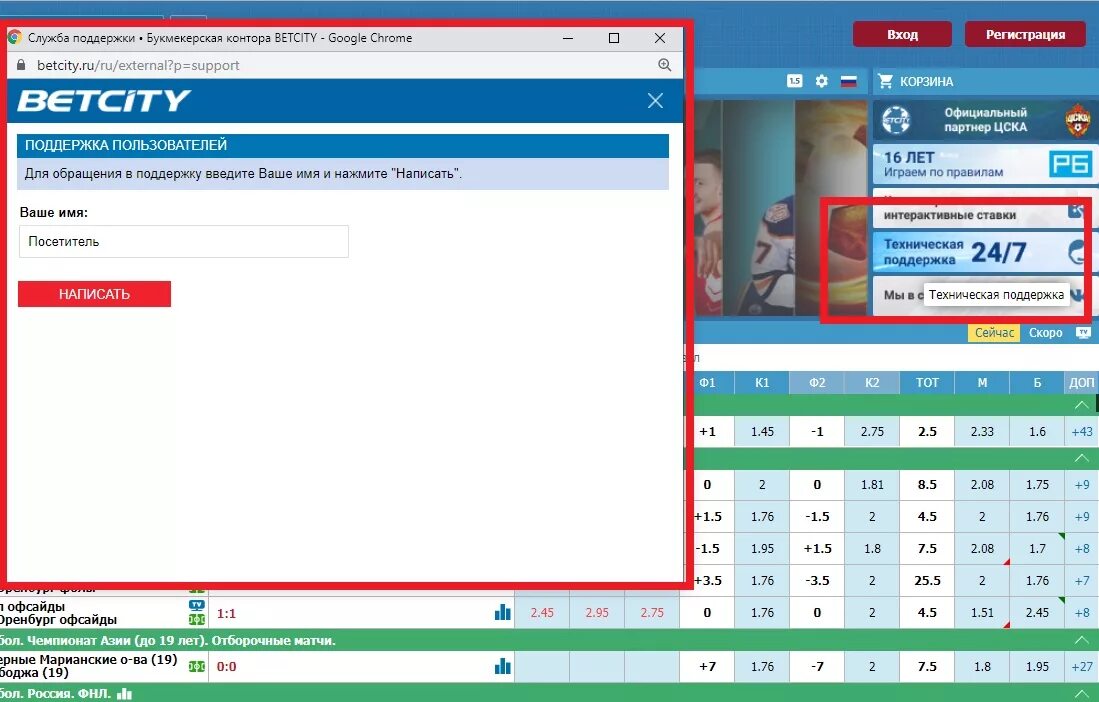1099x702 pixels.
Task: Expand additional bets +27
Action: click(1081, 667)
